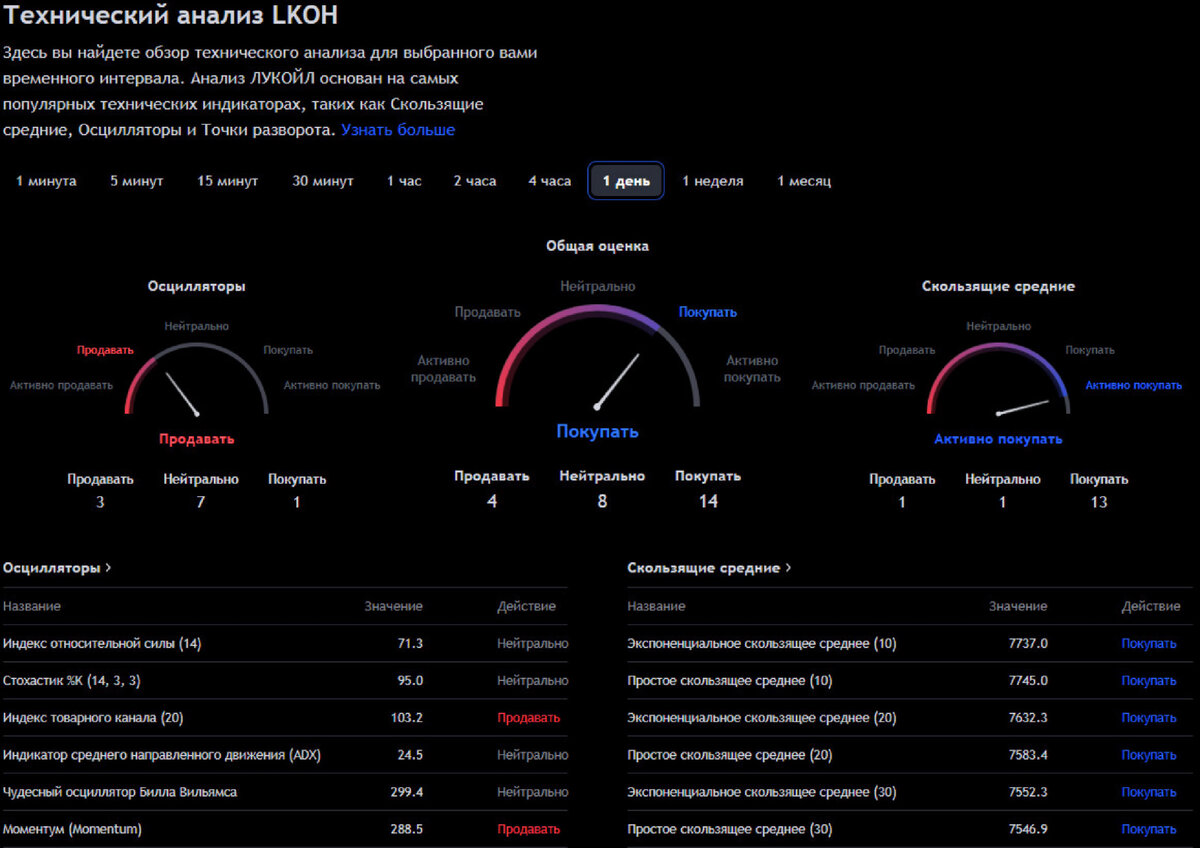Image resolution: width=1200 pixels, height=848 pixels.
Task: Click Чудесный осциллятор Билла Вильямса row name
Action: point(120,791)
